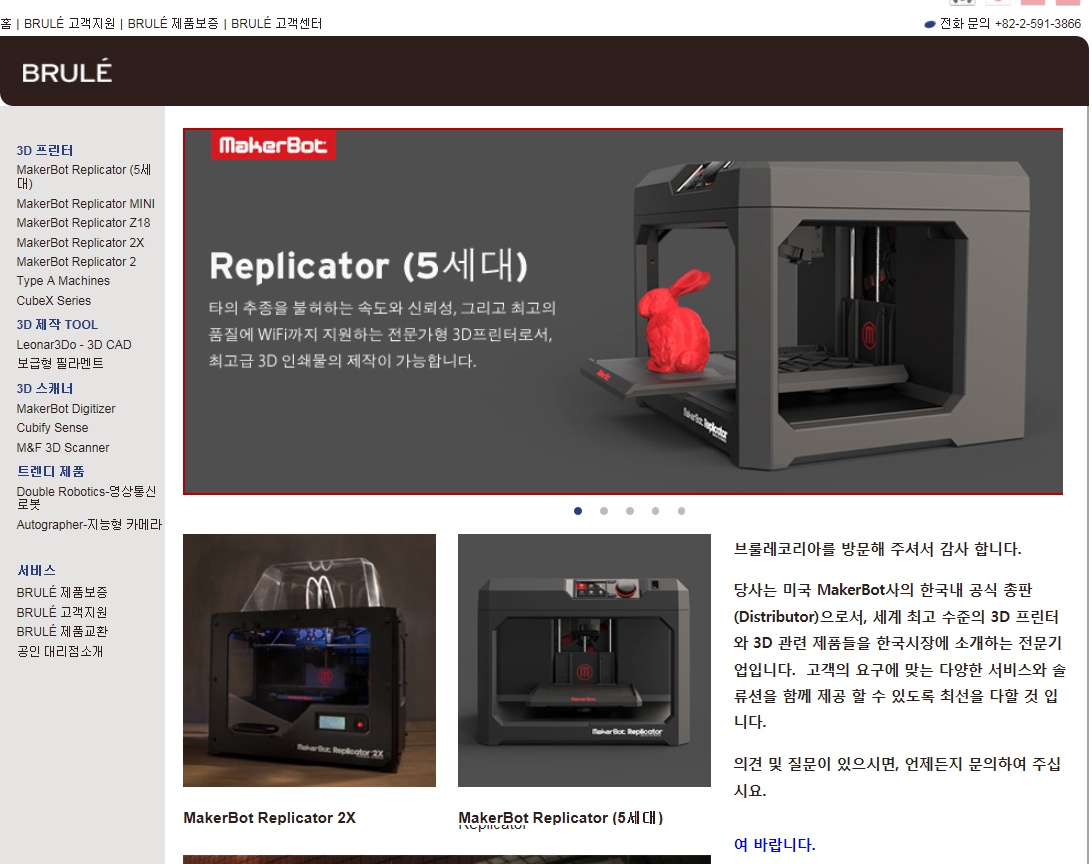Select the first carousel dot
Image resolution: width=1092 pixels, height=864 pixels.
click(x=577, y=511)
